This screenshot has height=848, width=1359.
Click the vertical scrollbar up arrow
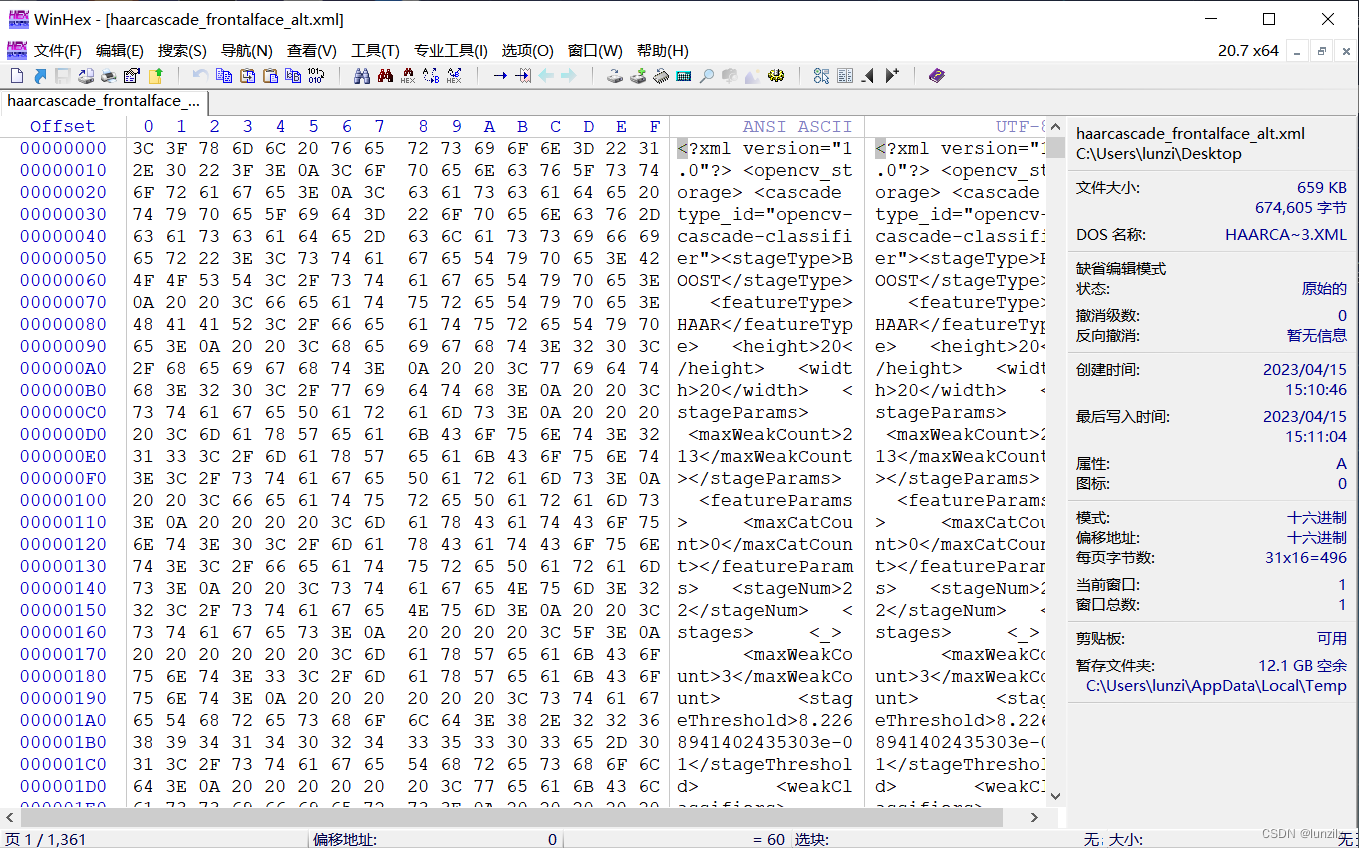coord(1054,125)
